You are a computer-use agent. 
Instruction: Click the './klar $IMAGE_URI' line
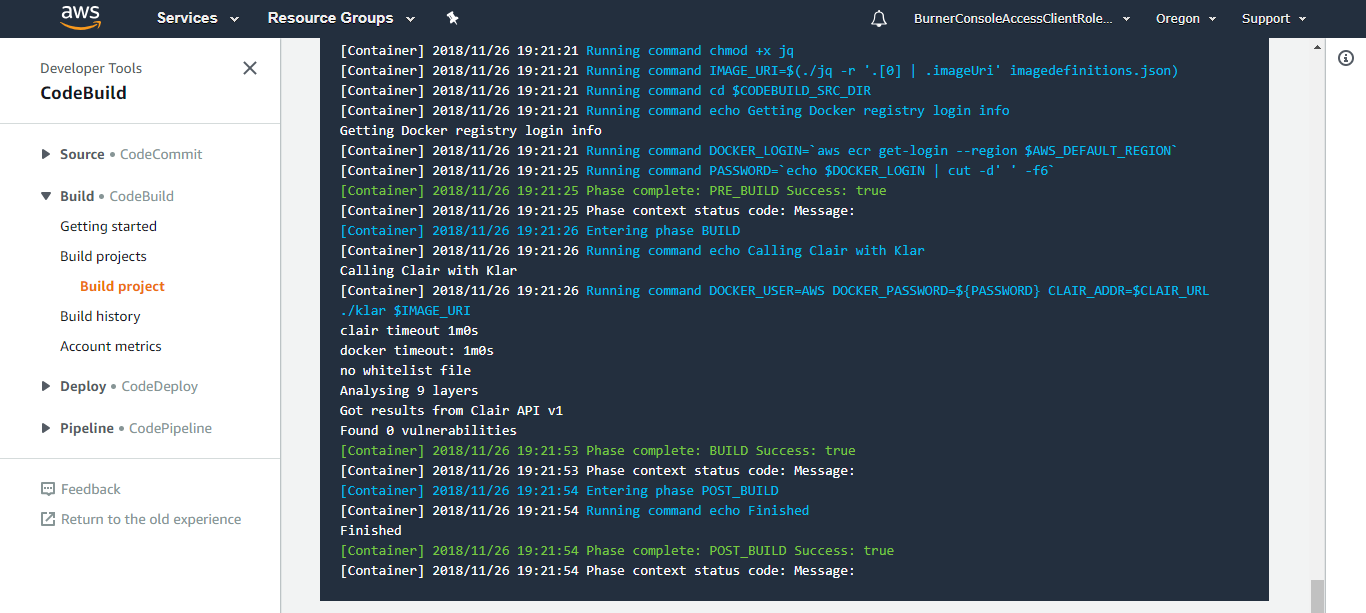tap(405, 310)
